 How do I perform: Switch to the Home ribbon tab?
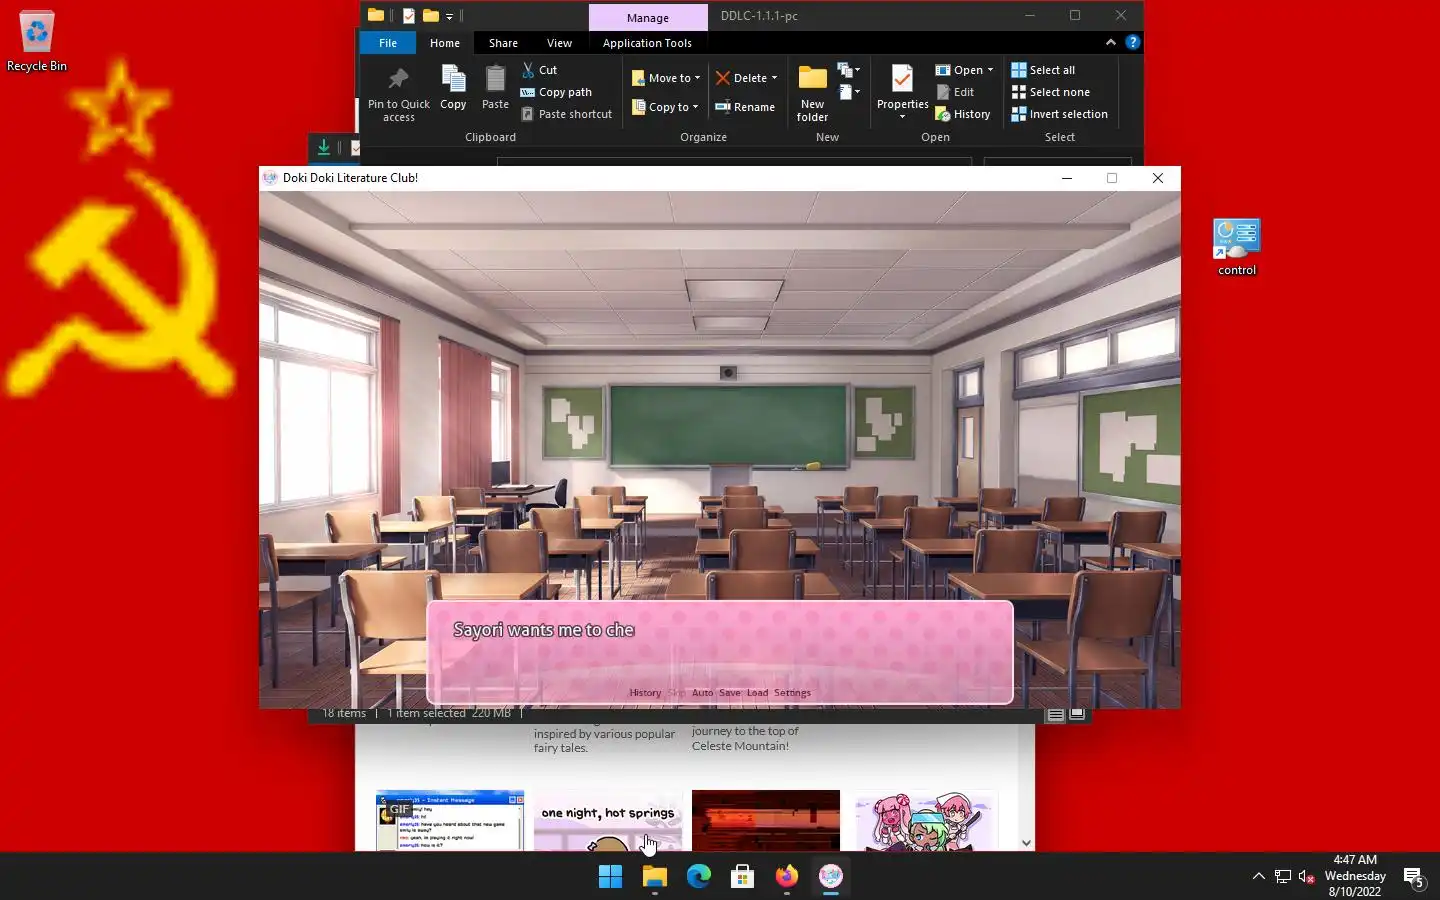pos(445,43)
